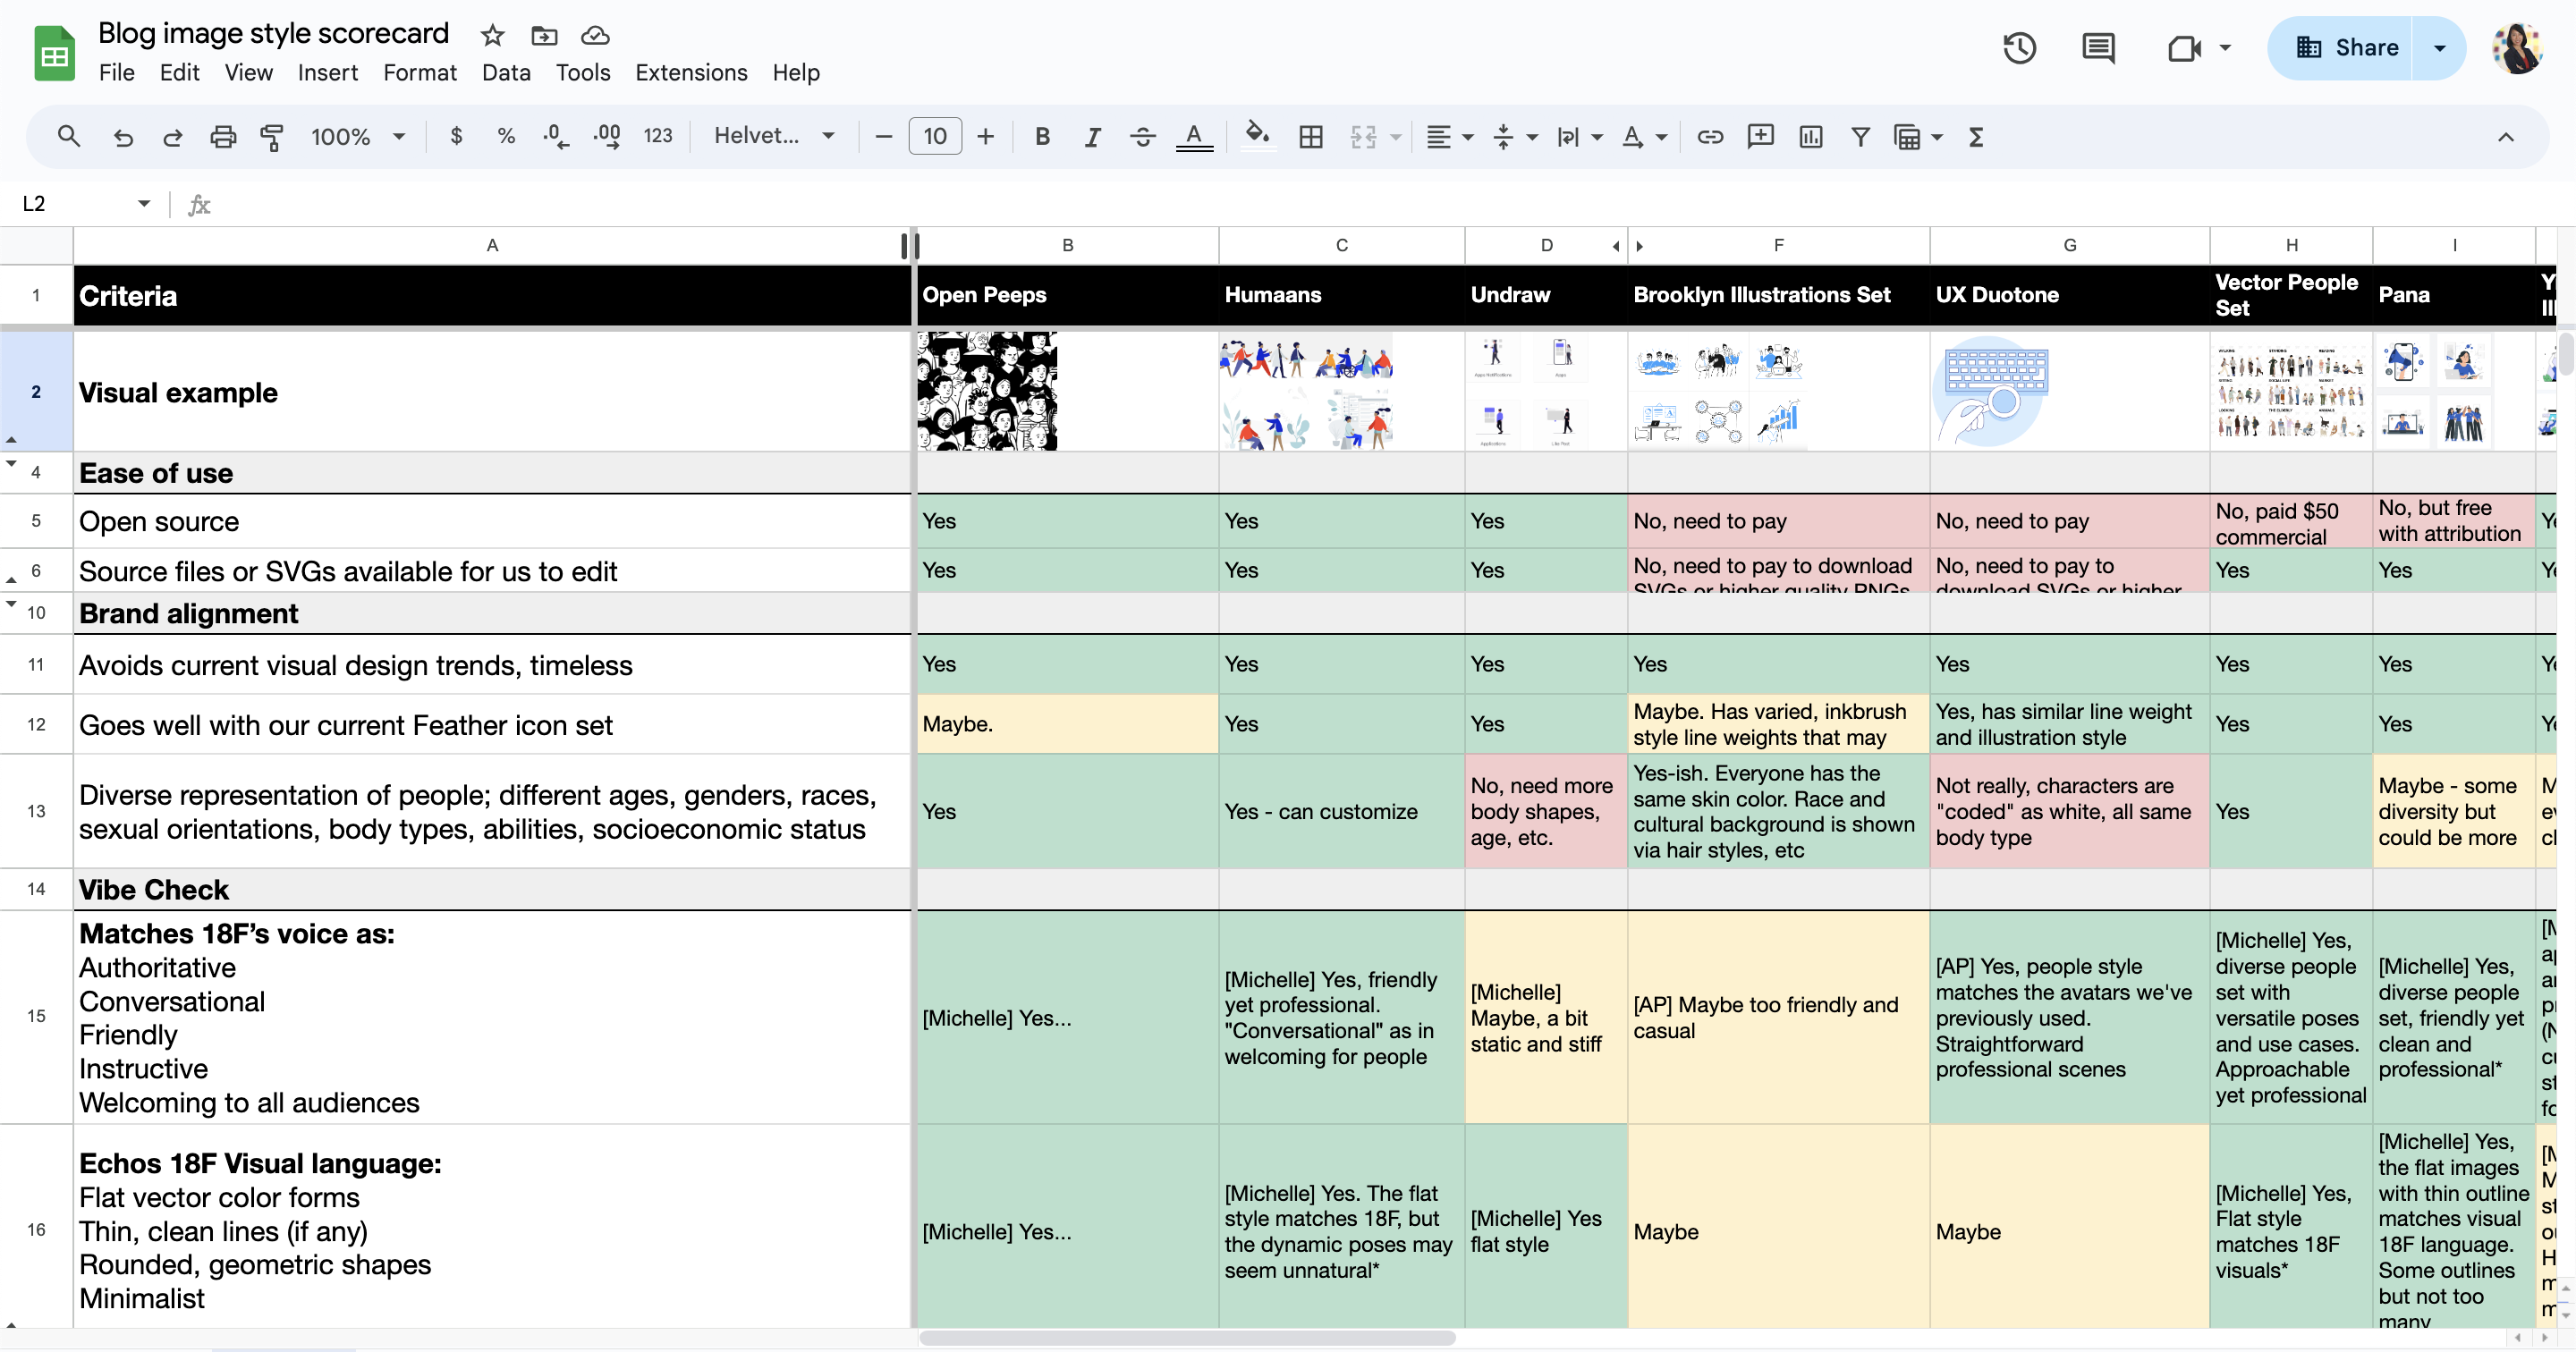This screenshot has width=2576, height=1352.
Task: Click the font size field
Action: [x=935, y=136]
